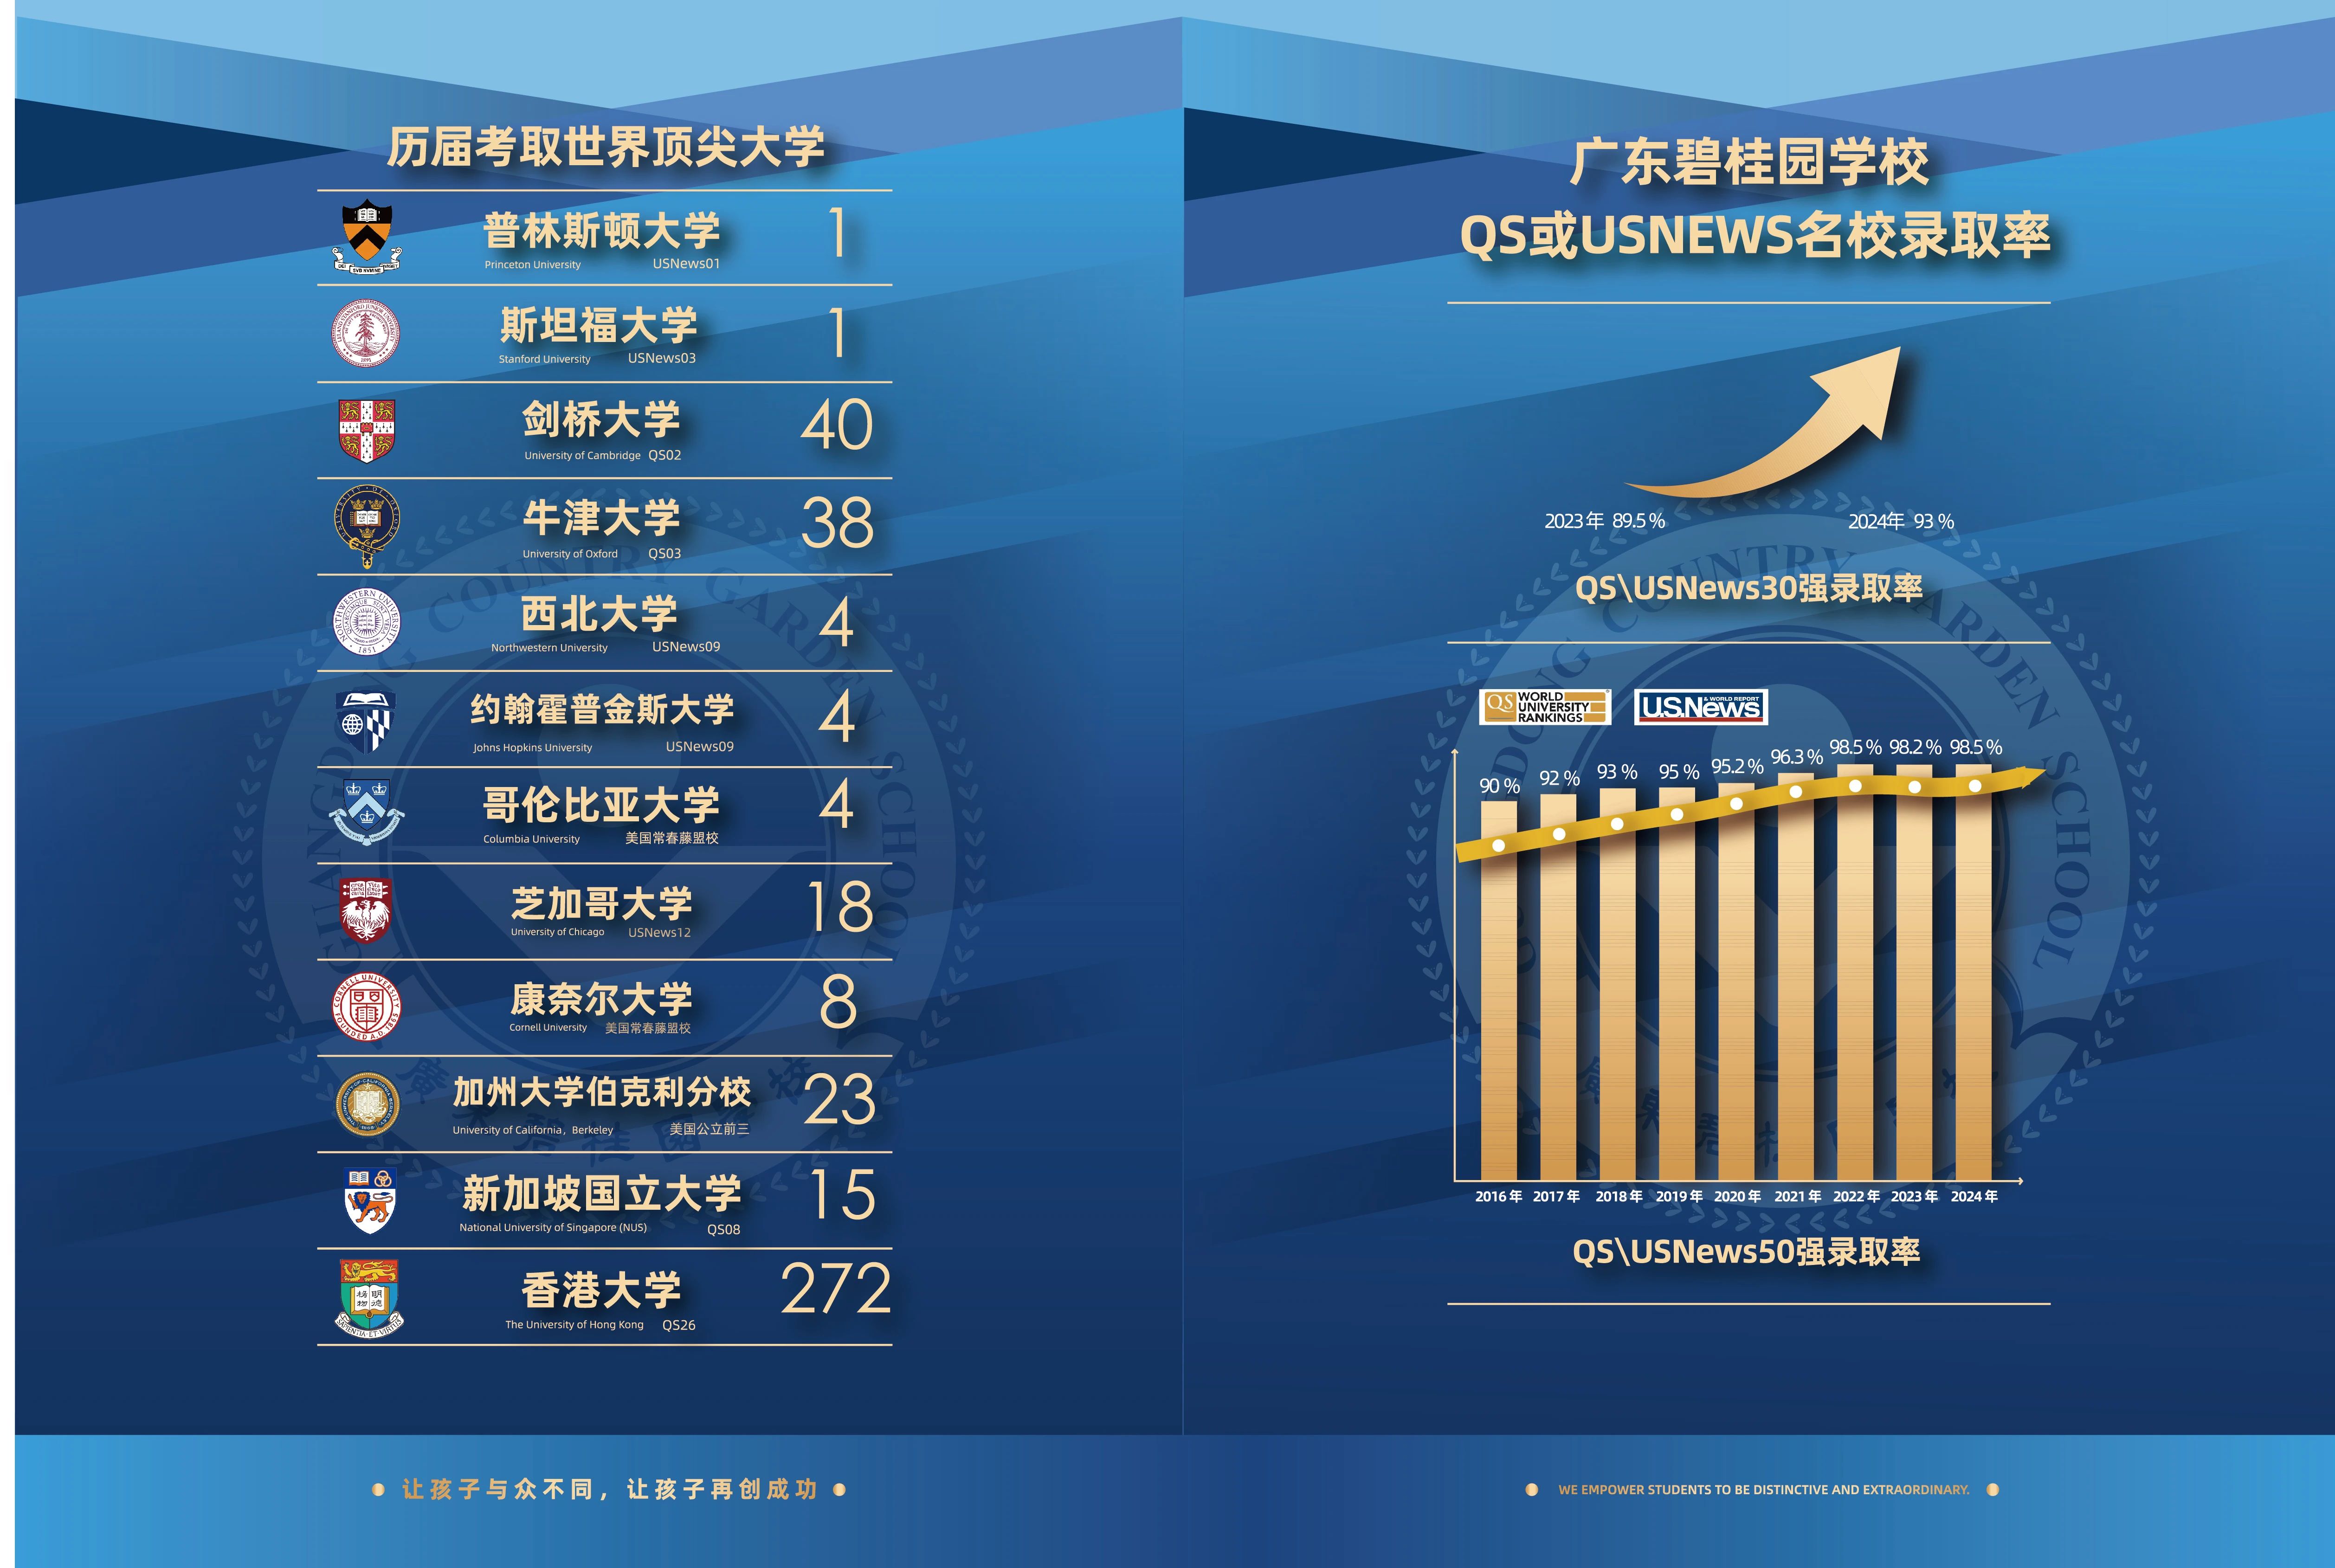The width and height of the screenshot is (2335, 1568).
Task: Select the Johns Hopkins shield logo
Action: (x=366, y=721)
